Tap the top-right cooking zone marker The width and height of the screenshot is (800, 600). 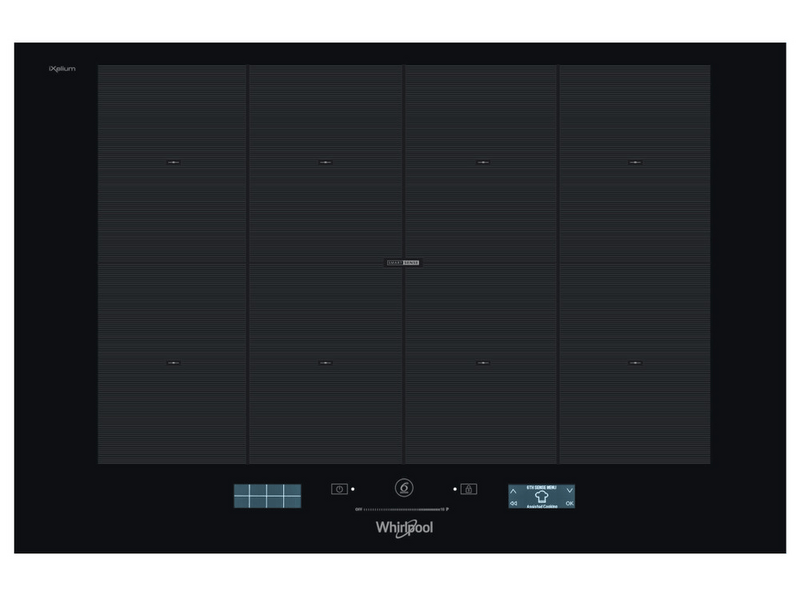pyautogui.click(x=635, y=162)
